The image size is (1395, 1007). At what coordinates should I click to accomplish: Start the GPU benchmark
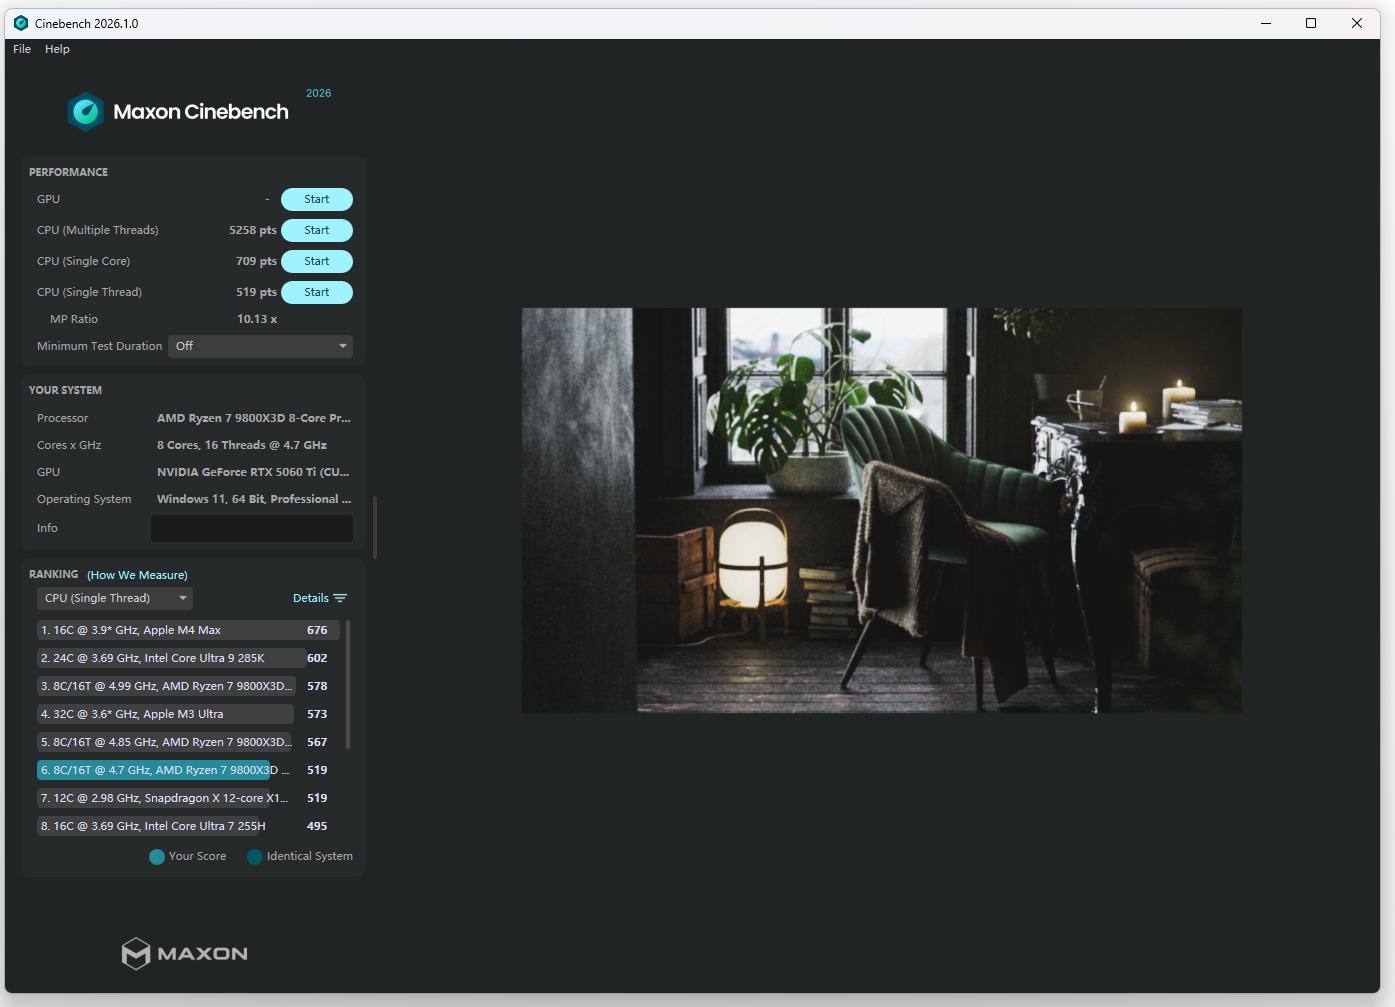point(317,199)
